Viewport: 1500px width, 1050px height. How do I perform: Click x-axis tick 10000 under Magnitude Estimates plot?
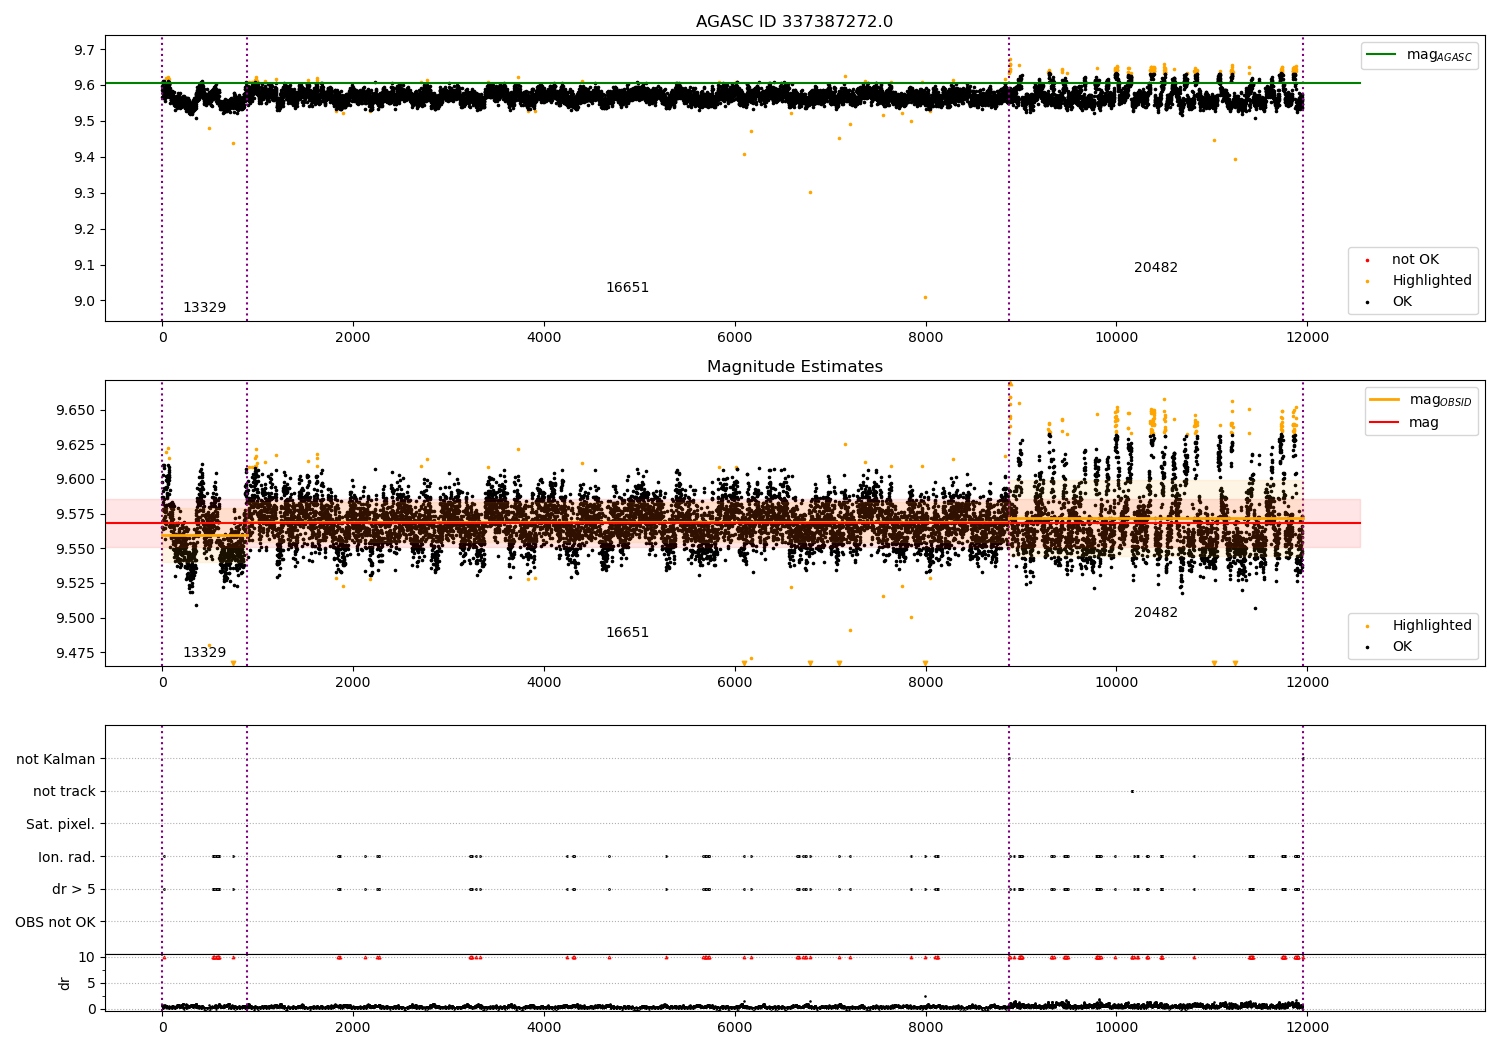[1116, 683]
